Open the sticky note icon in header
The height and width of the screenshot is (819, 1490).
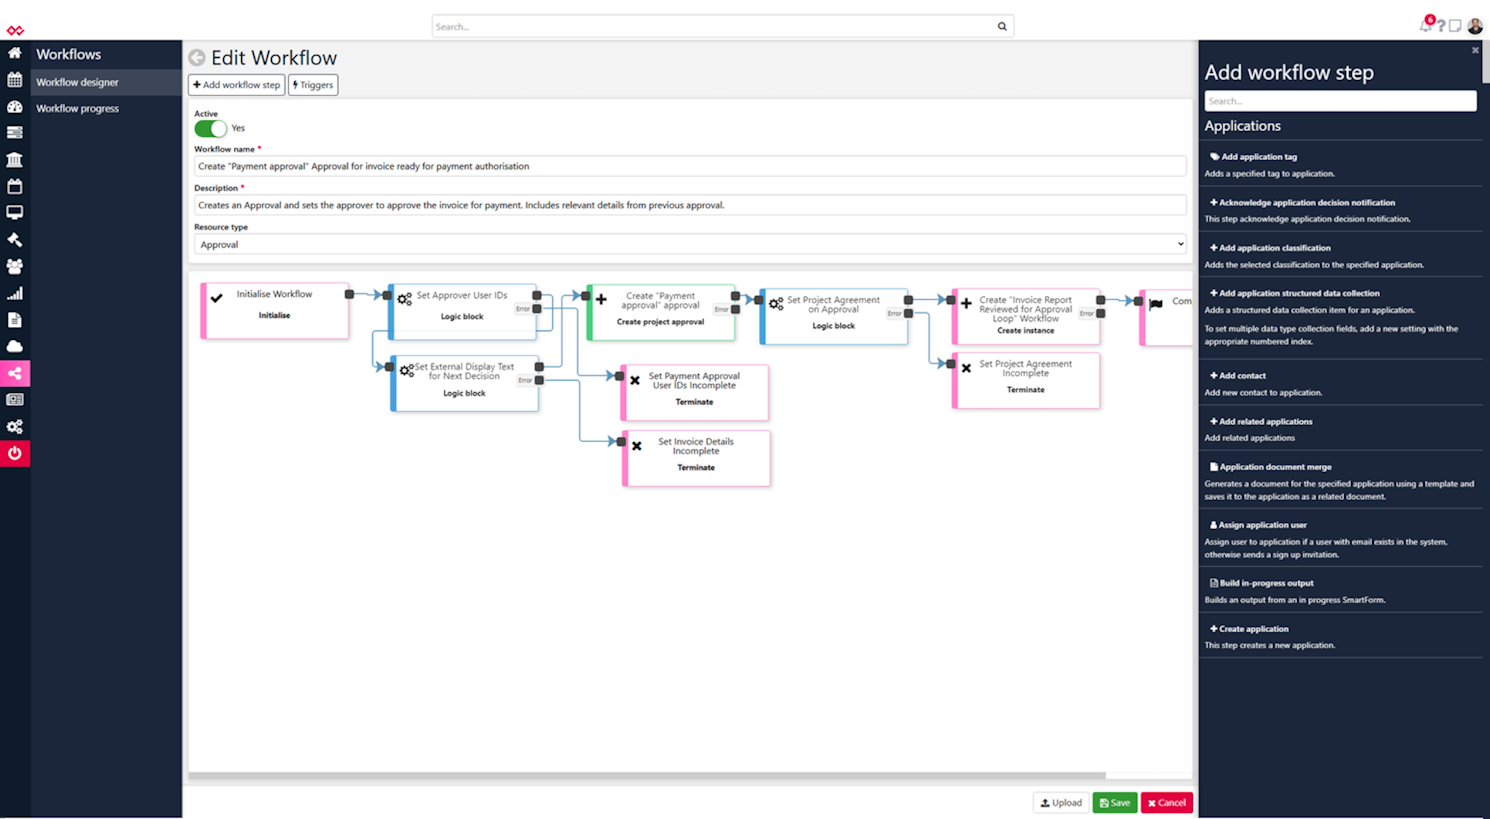(x=1456, y=26)
